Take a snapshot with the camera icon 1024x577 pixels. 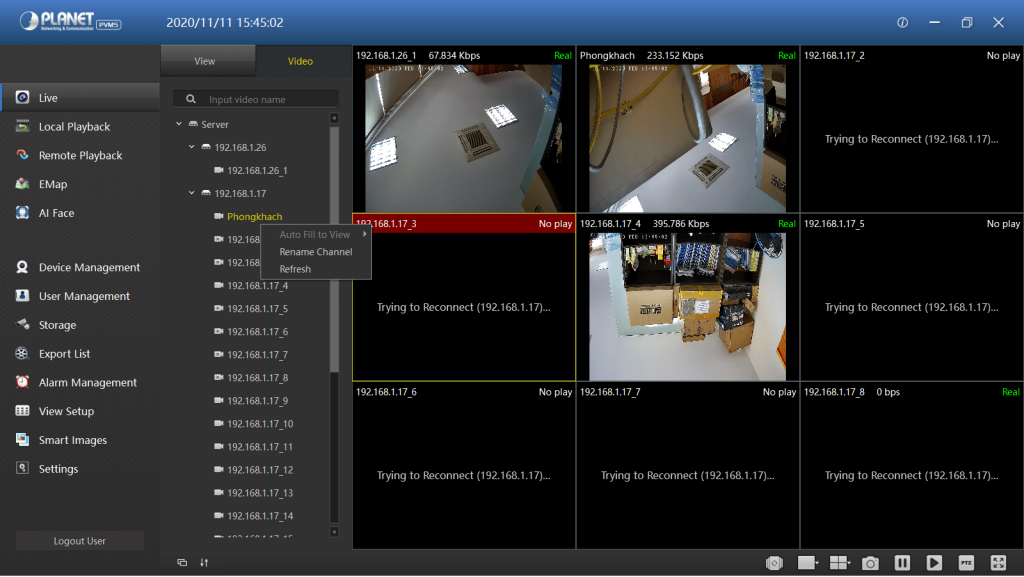pyautogui.click(x=870, y=563)
